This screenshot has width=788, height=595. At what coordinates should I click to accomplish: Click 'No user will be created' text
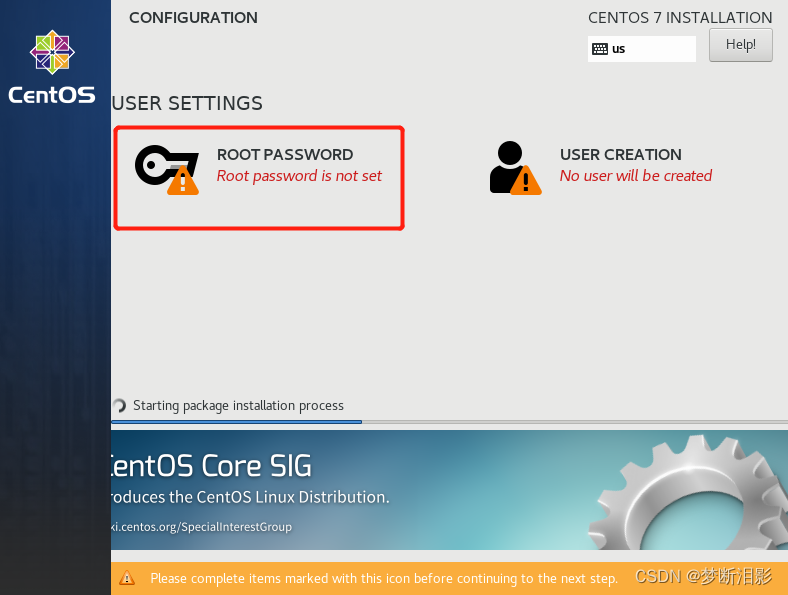click(636, 176)
